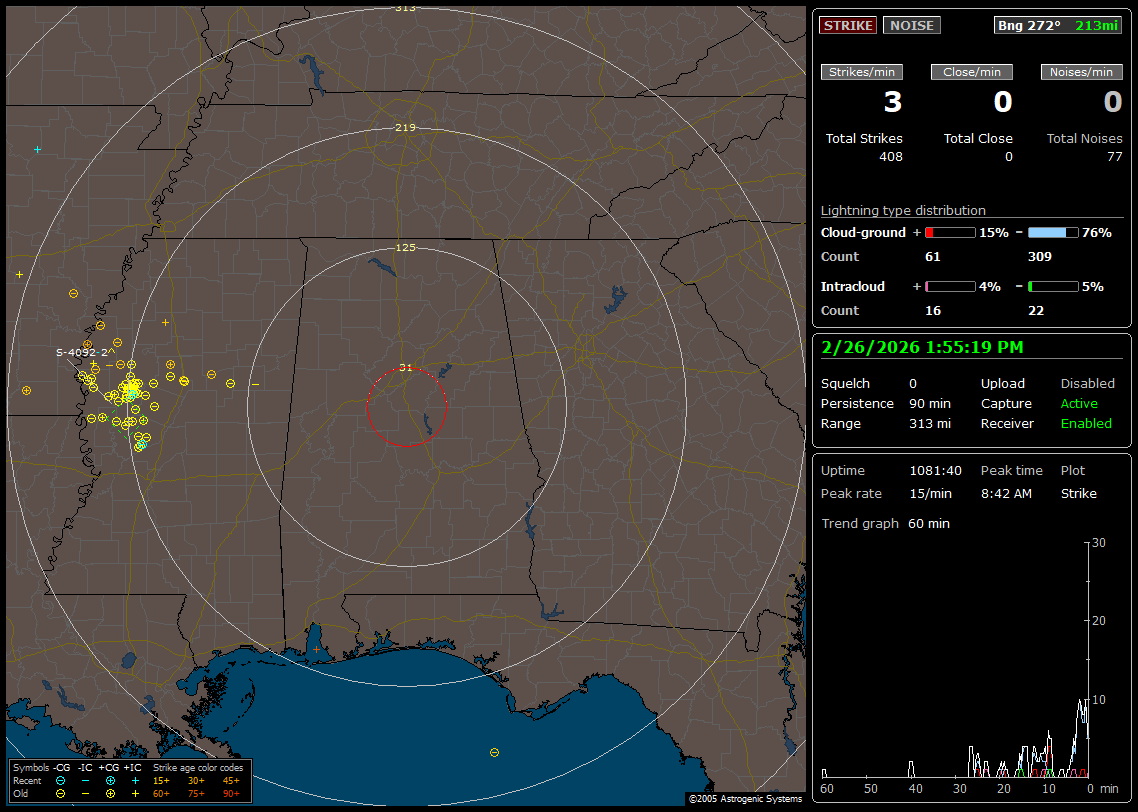Click the 90+ strike age color code
Viewport: 1138px width, 812px height.
pyautogui.click(x=229, y=793)
